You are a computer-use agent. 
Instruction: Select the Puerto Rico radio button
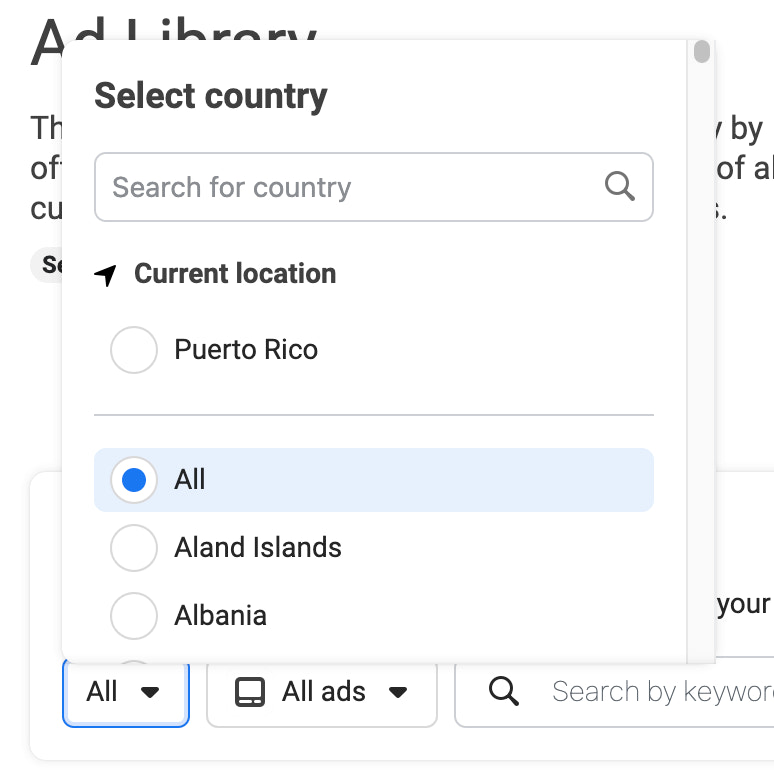pos(134,350)
